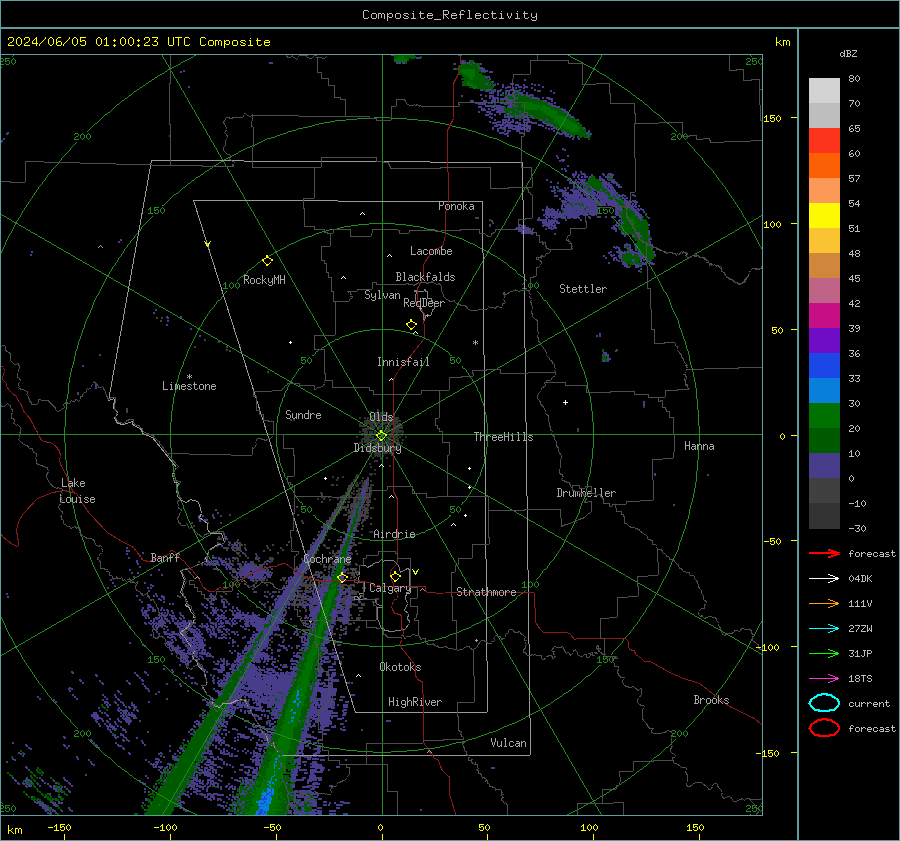Click the yellow diamond marker near RockyMH
This screenshot has width=900, height=841.
267,261
